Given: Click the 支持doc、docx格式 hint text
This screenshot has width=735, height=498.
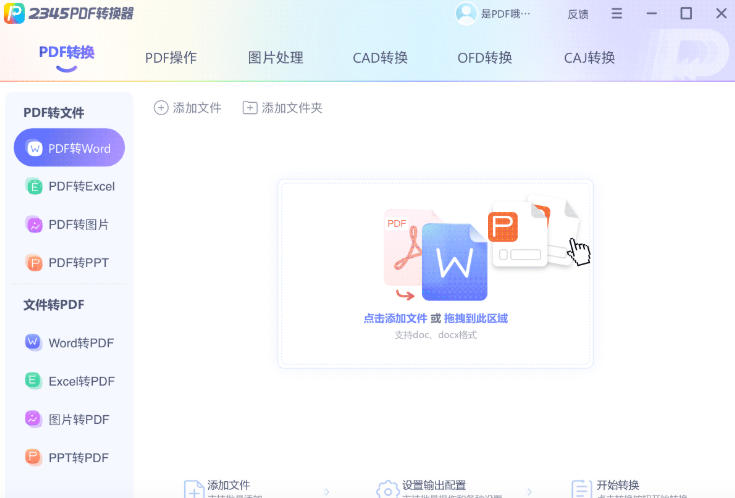Looking at the screenshot, I should (435, 335).
